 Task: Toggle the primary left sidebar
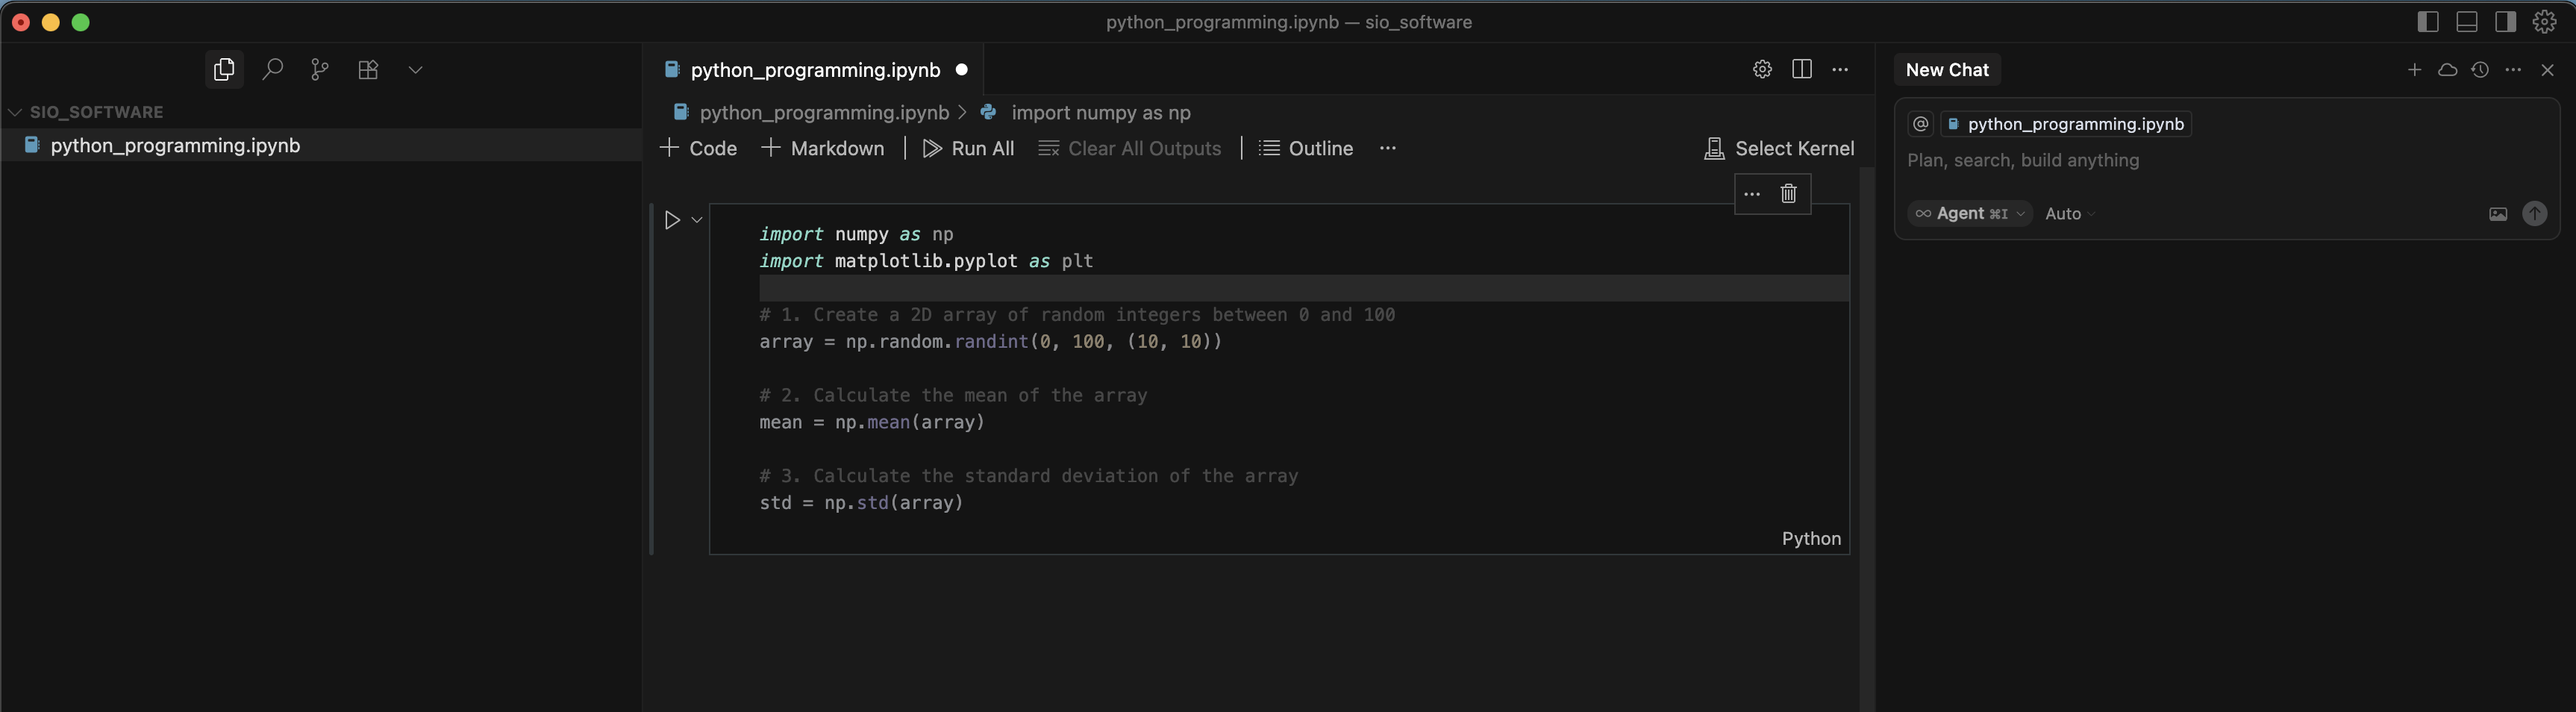(x=2427, y=22)
